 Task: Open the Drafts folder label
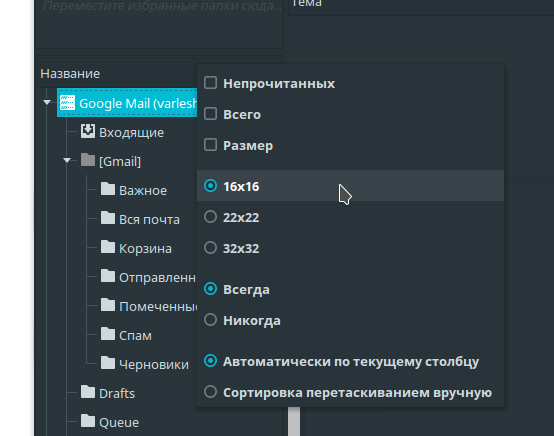[117, 393]
